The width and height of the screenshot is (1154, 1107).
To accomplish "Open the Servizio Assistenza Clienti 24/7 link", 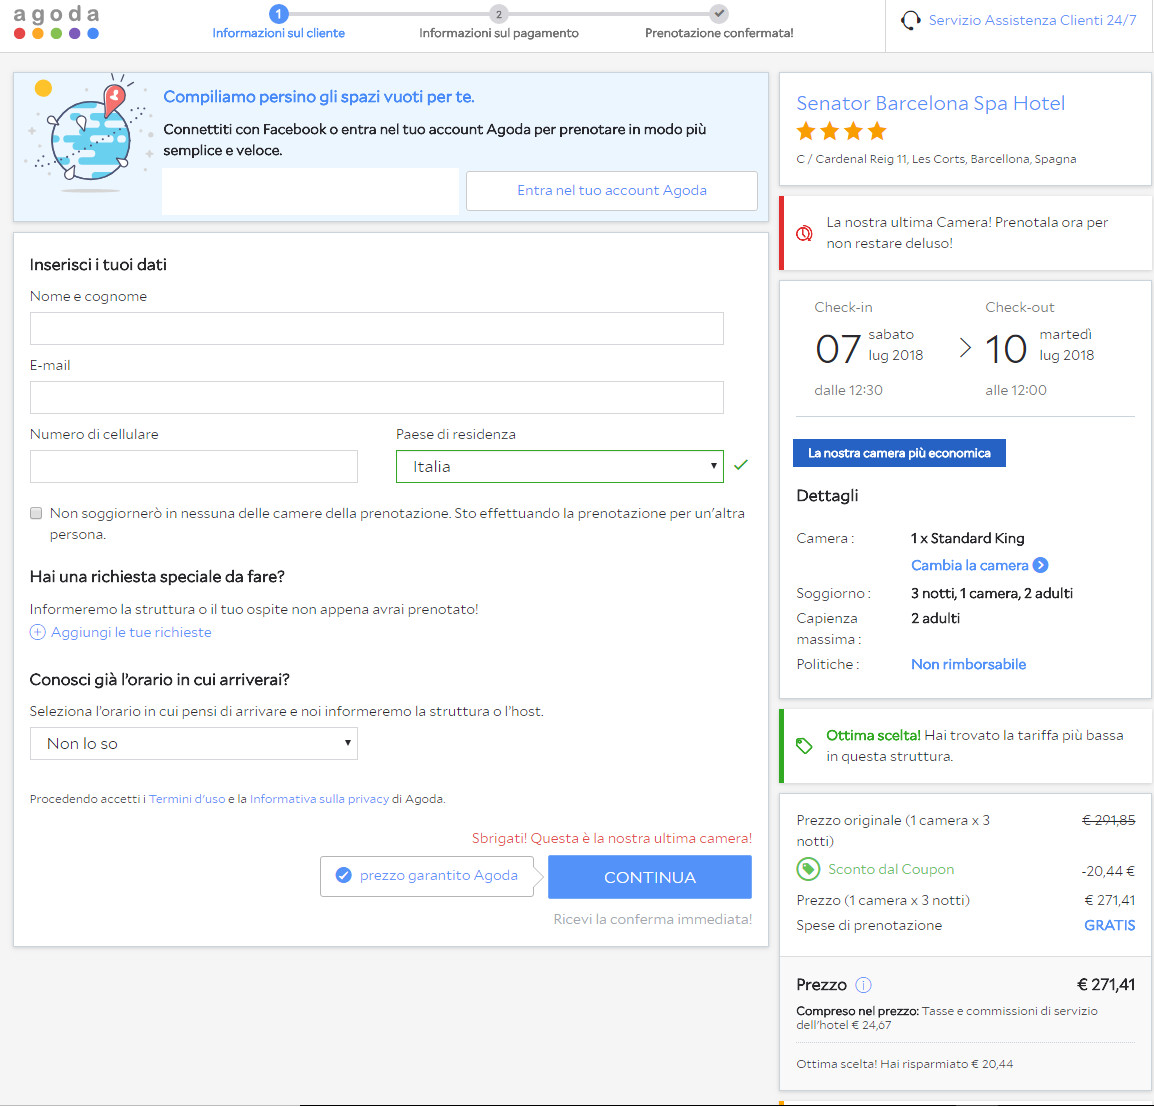I will (x=1032, y=21).
